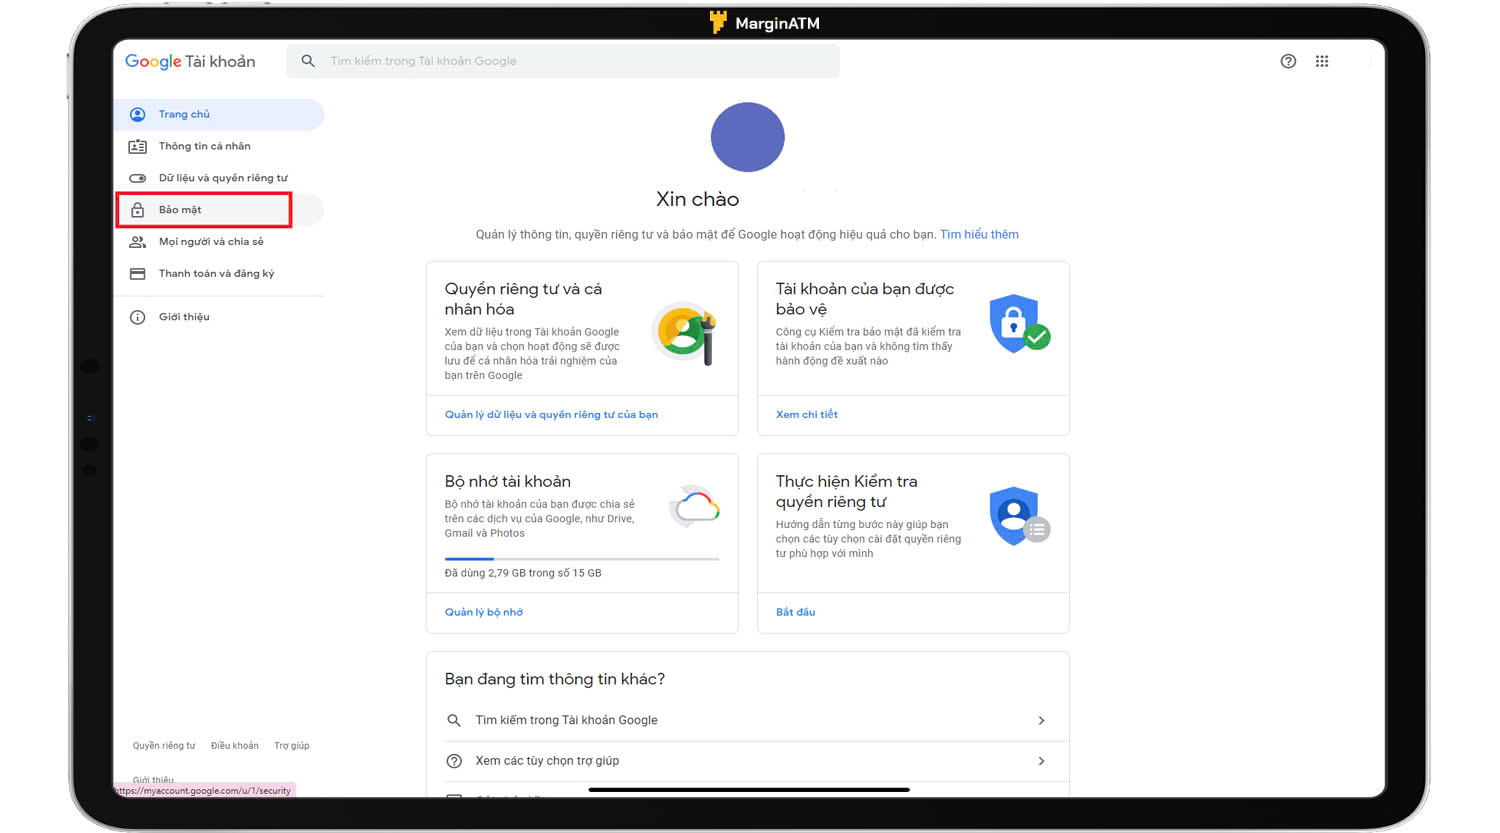
Task: Expand the Xem các tùy chọn trợ giúp chevron
Action: (1041, 761)
